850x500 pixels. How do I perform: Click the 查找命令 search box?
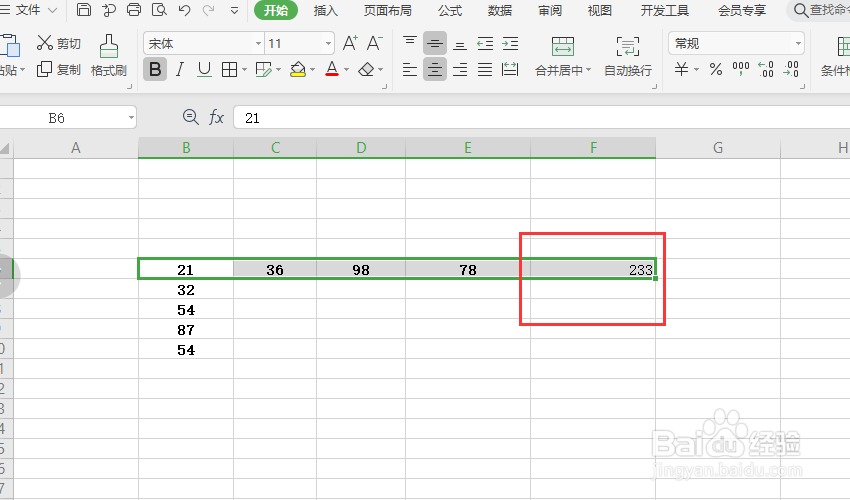[x=820, y=10]
